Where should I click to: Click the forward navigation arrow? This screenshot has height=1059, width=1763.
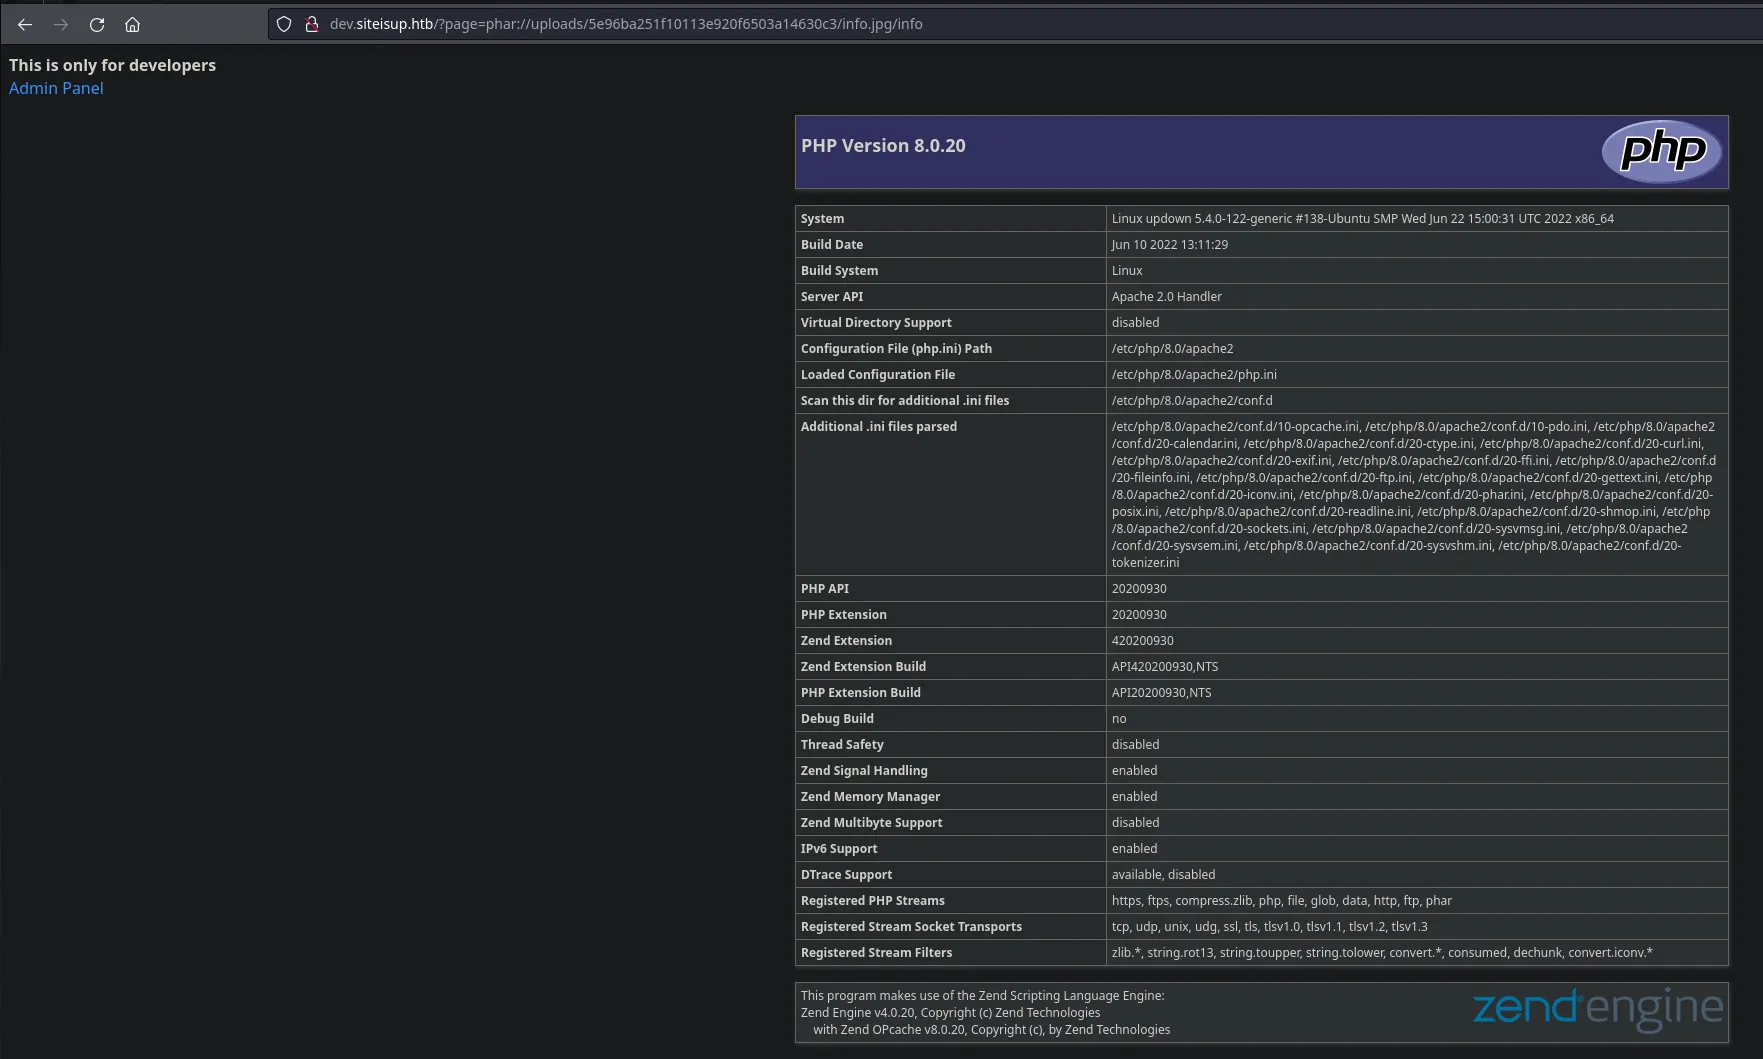click(61, 24)
